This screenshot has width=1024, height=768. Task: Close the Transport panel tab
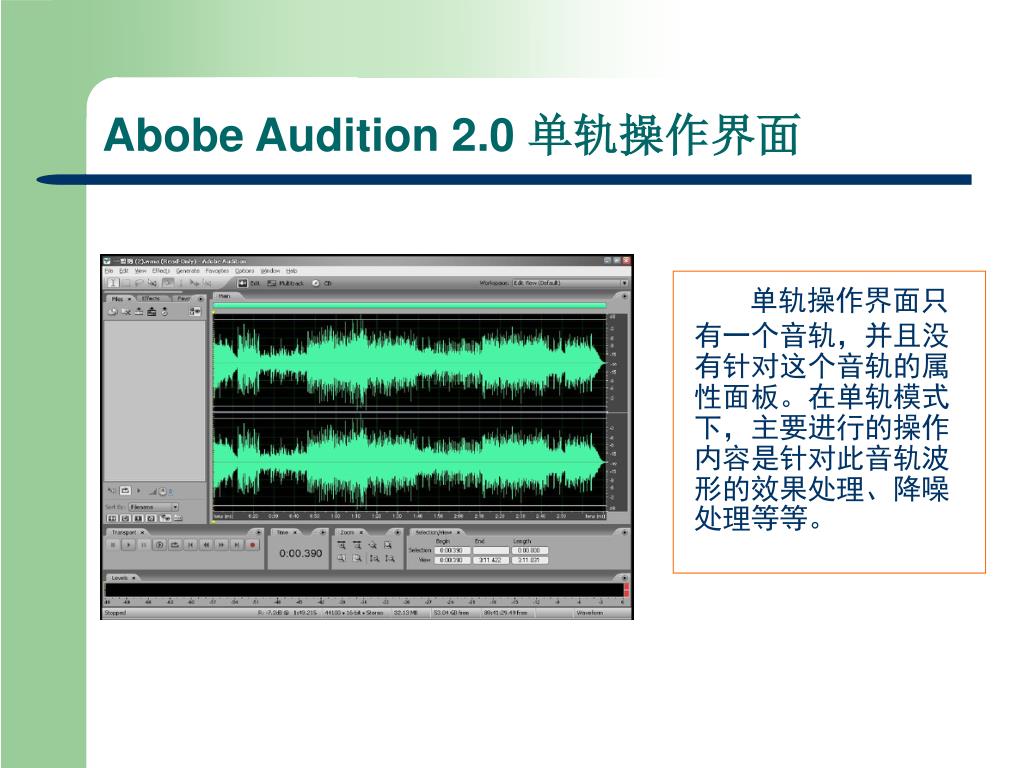coord(142,532)
